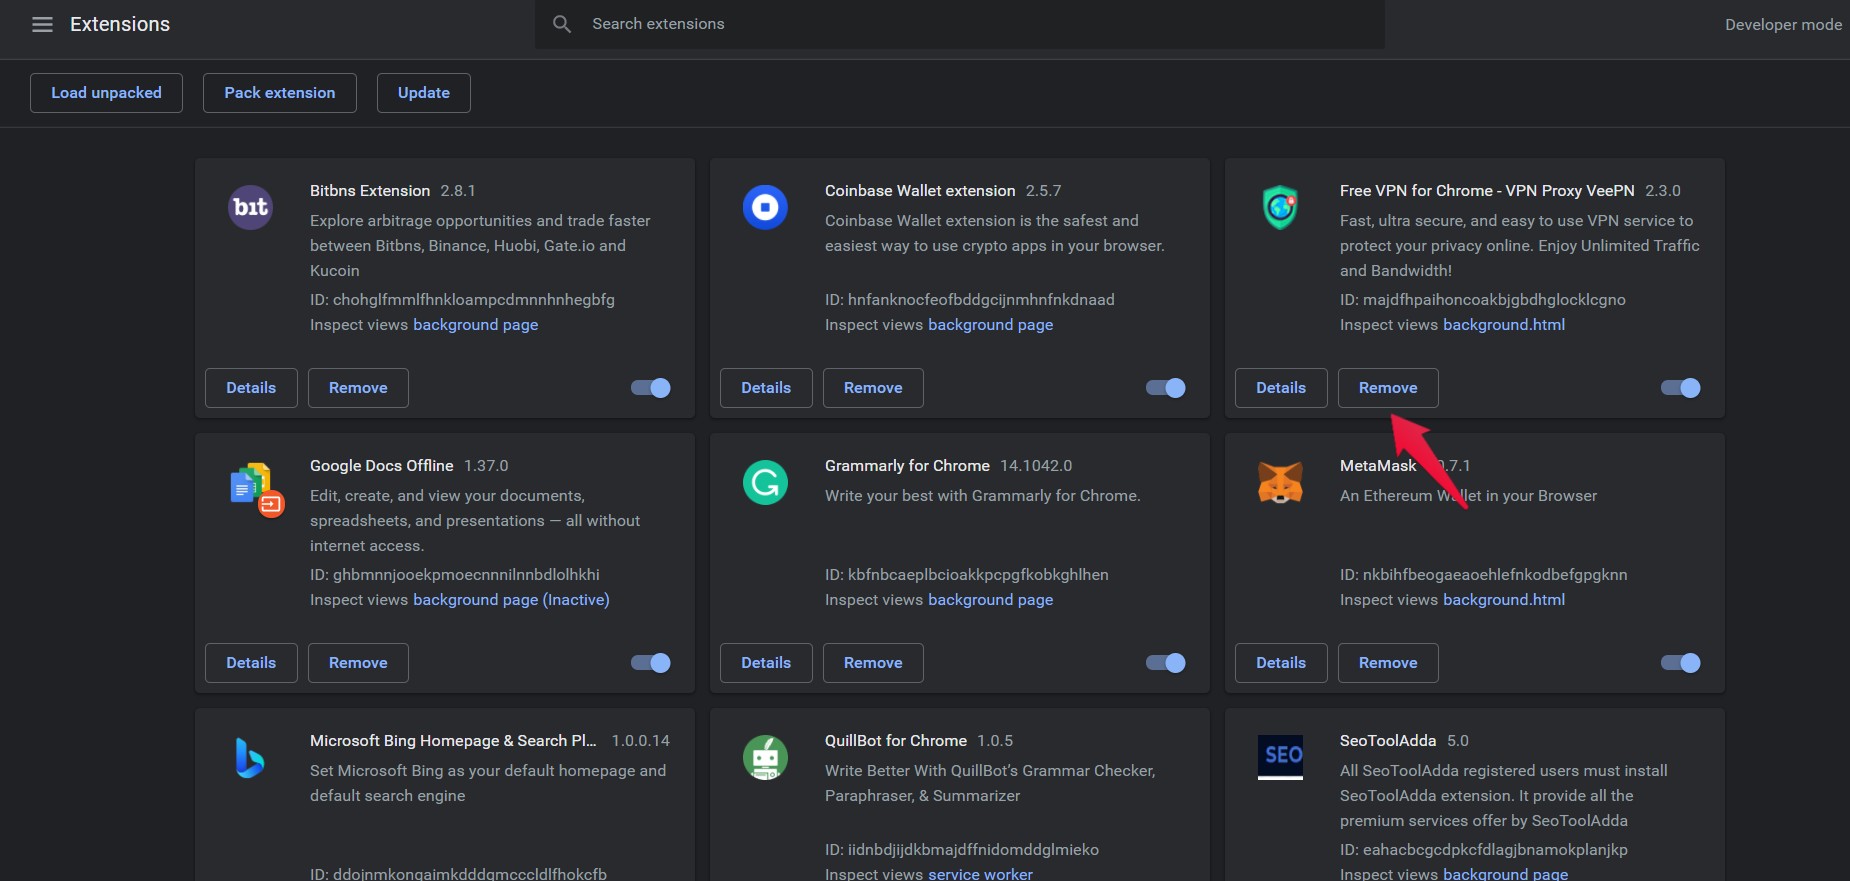Open Details for Coinbase Wallet extension
Viewport: 1850px width, 881px height.
point(766,388)
